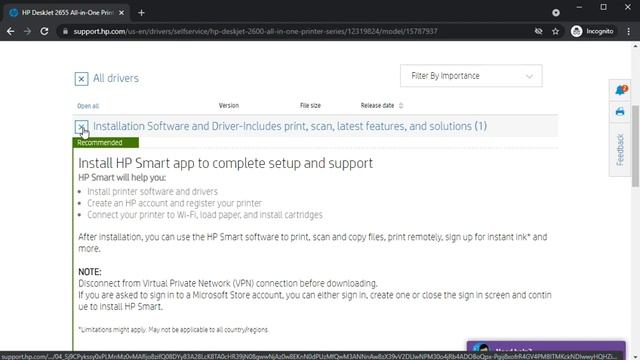
Task: Go back to the previous page
Action: tap(11, 31)
